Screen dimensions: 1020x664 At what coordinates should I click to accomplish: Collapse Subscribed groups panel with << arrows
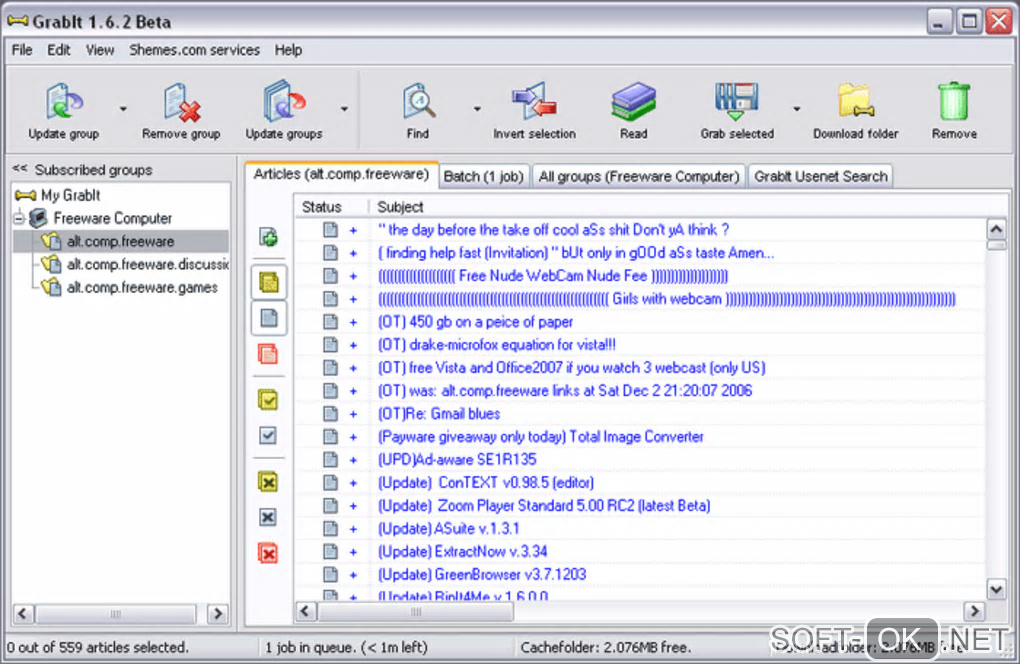(x=20, y=169)
